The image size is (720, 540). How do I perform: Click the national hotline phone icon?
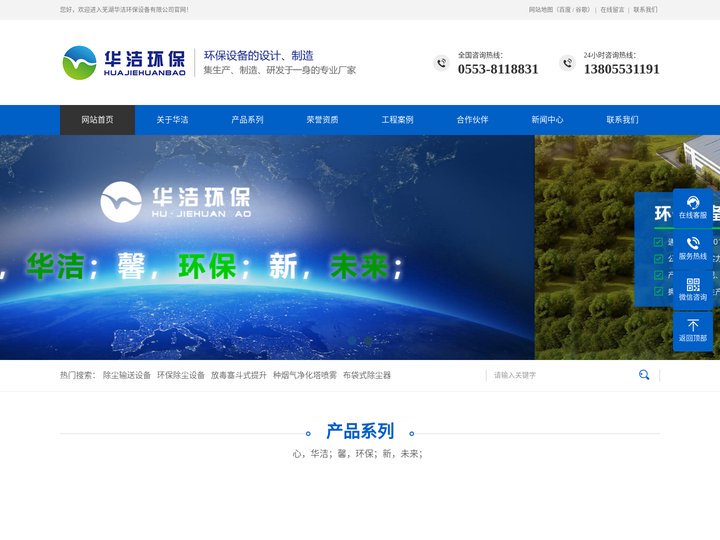tap(442, 63)
